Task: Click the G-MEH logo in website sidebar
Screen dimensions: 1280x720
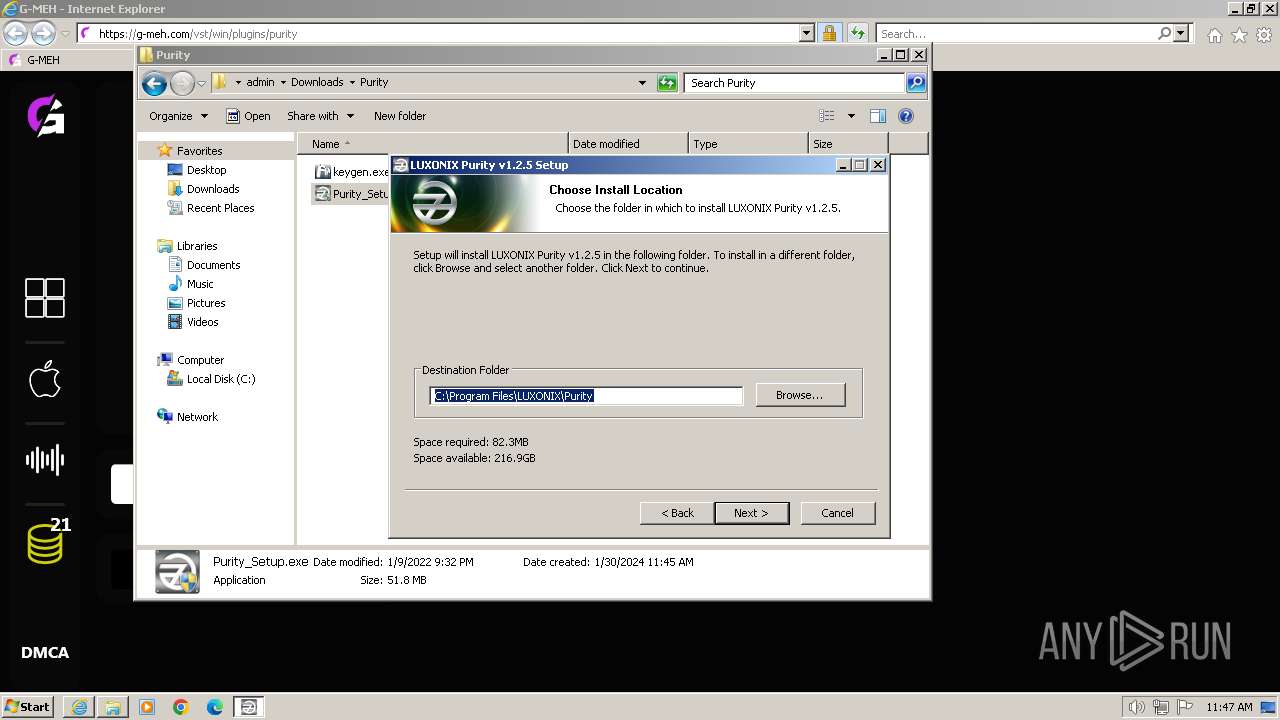Action: pyautogui.click(x=45, y=115)
